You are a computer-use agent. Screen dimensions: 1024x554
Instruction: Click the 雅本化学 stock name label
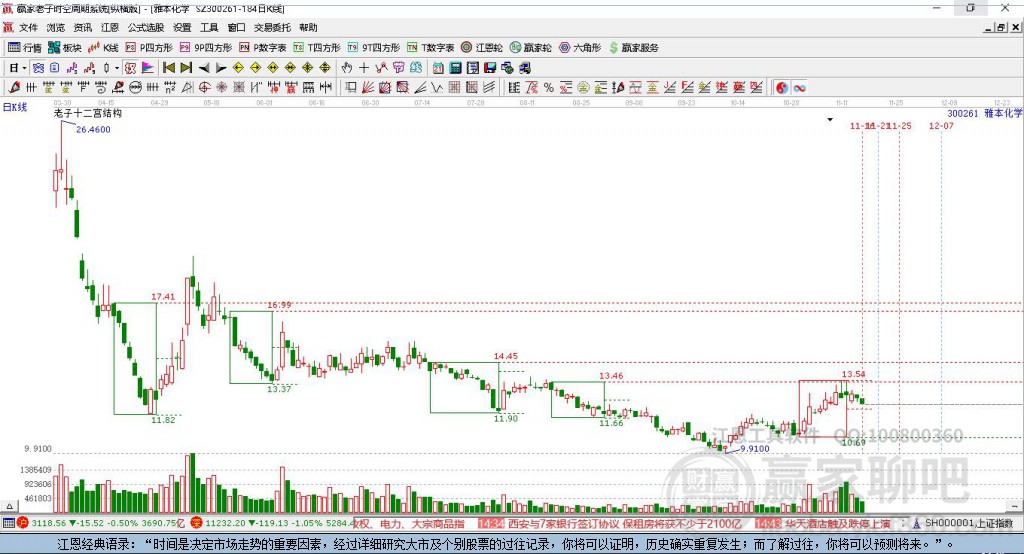1003,114
